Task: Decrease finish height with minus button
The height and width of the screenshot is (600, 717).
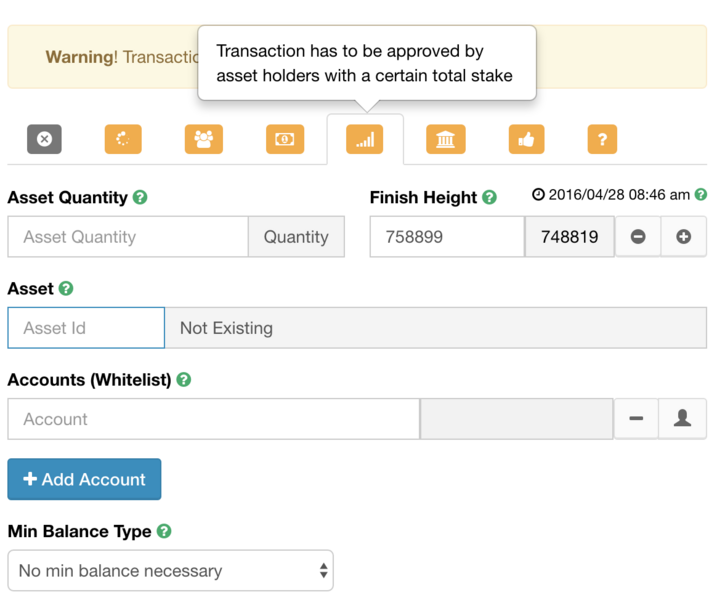Action: (638, 237)
